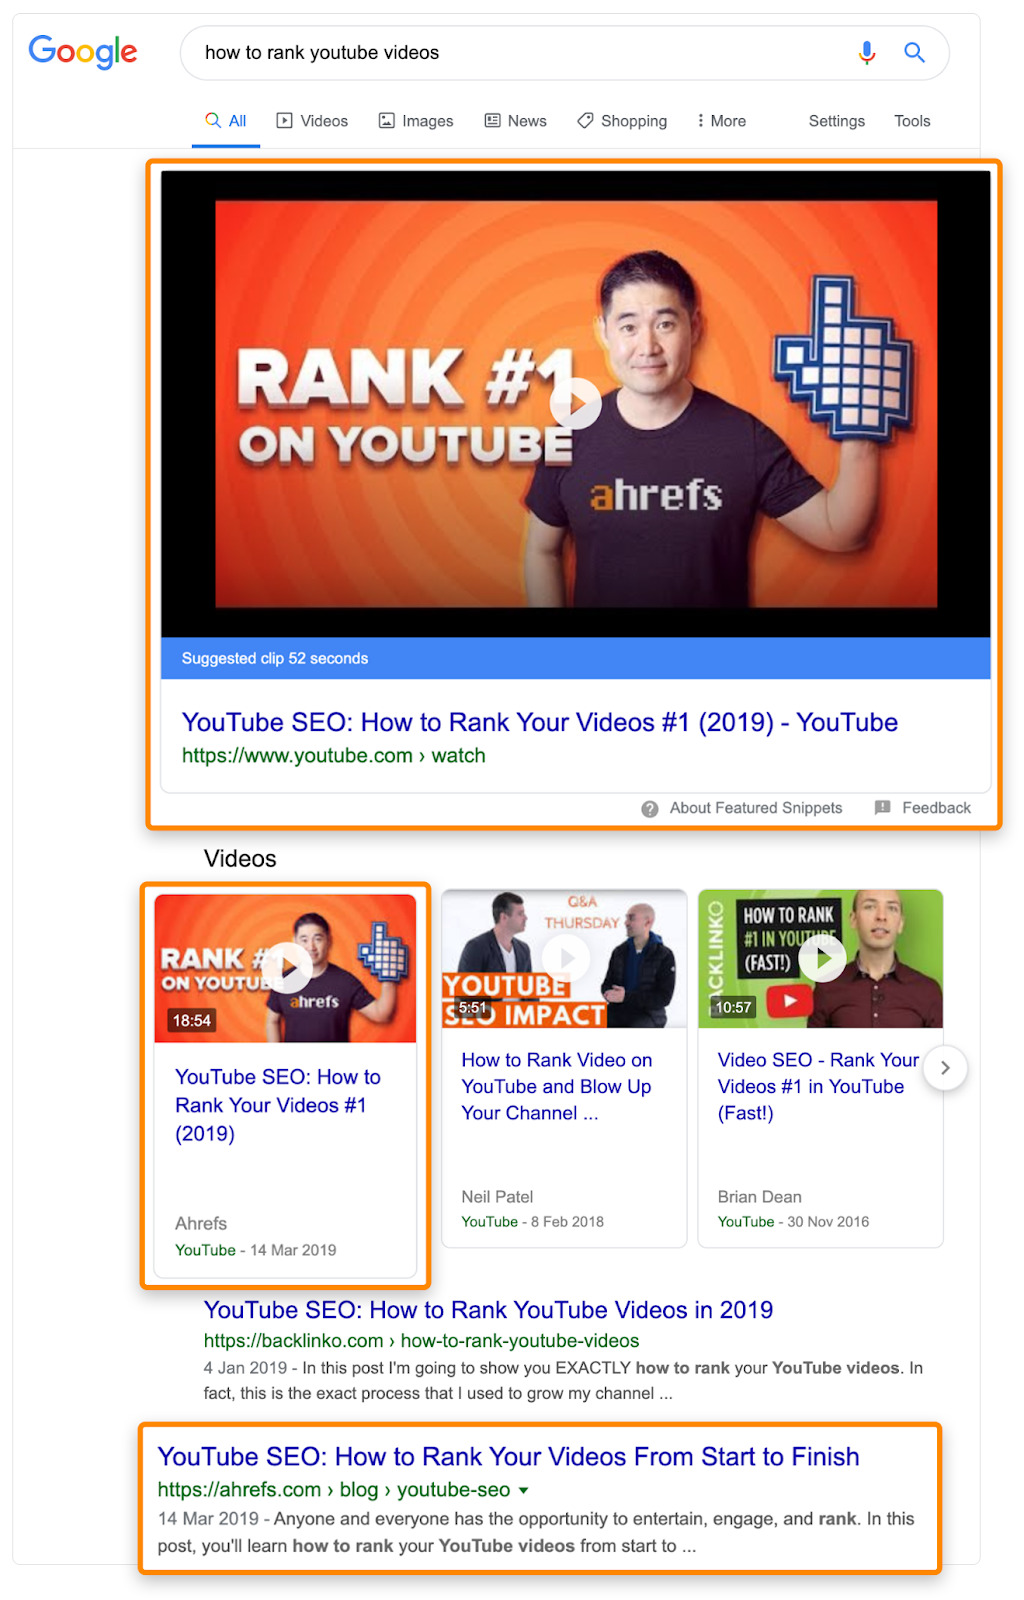Click the About Featured Snippets help icon
The image size is (1024, 1600).
[x=650, y=808]
